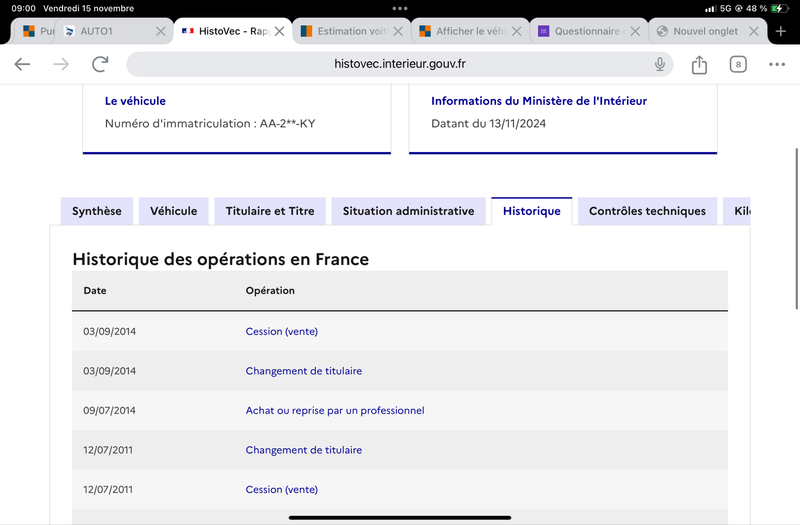Image resolution: width=800 pixels, height=525 pixels.
Task: Open the Situation administrative tab
Action: point(408,211)
